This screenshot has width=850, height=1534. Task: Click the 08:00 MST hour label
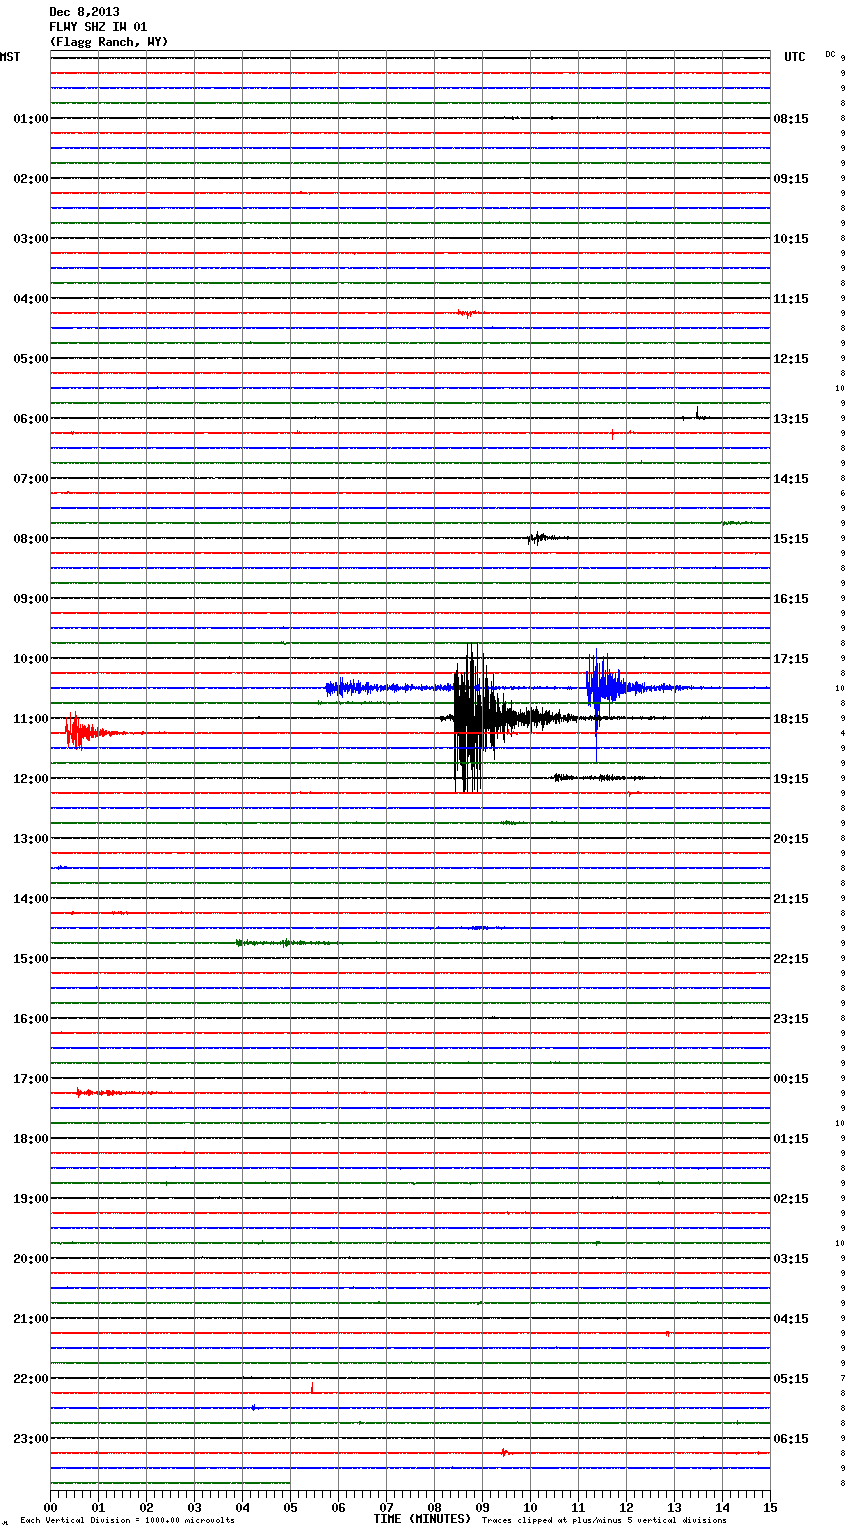click(x=30, y=539)
